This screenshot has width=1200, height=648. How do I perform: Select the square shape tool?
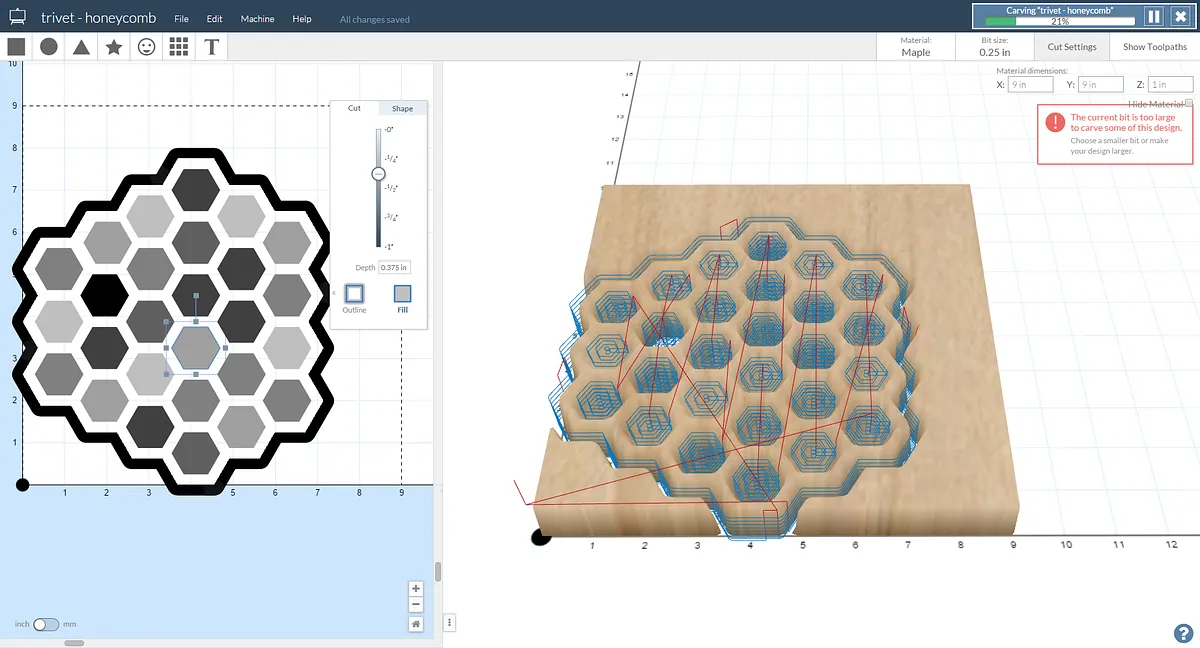point(16,47)
